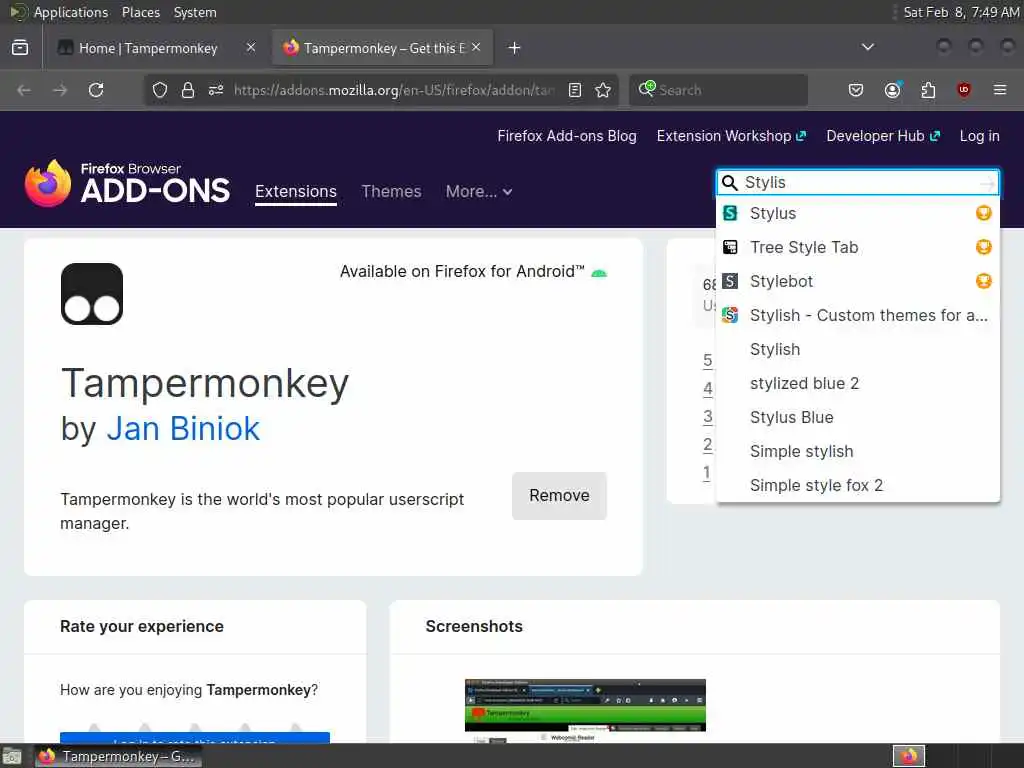Image resolution: width=1024 pixels, height=768 pixels.
Task: Open the Places menu
Action: [141, 12]
